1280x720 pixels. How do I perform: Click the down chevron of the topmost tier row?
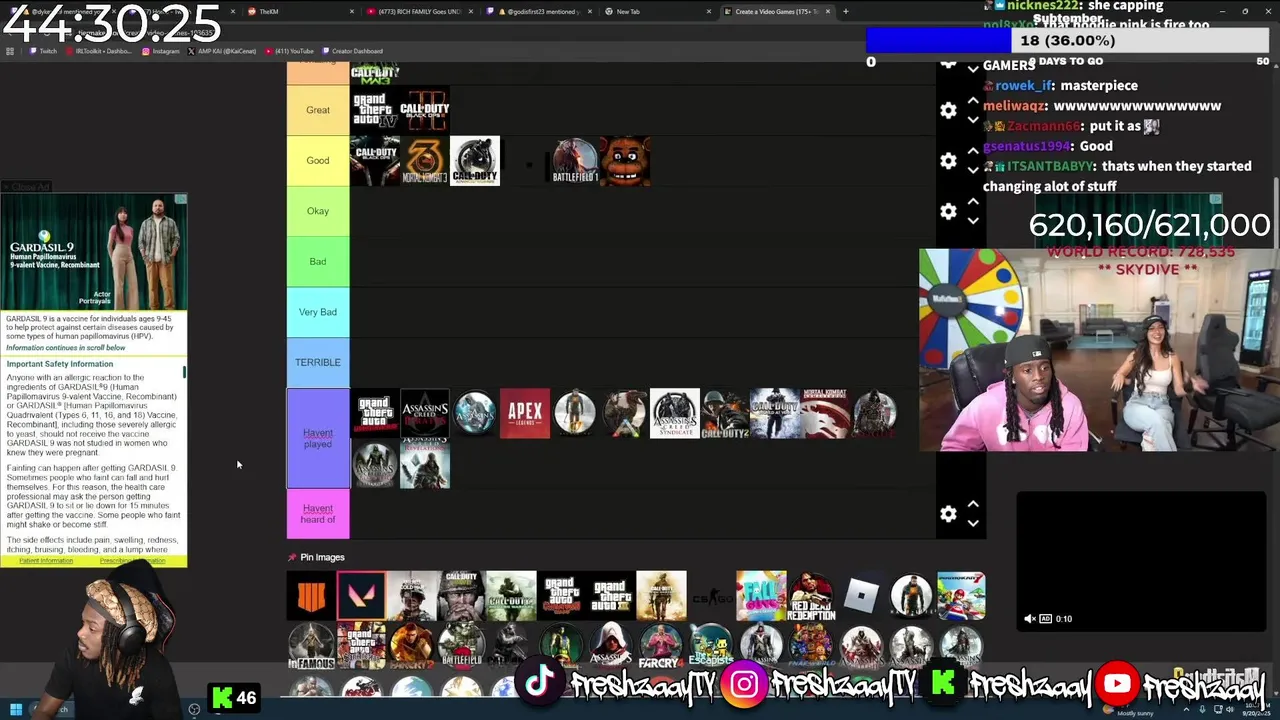(x=973, y=69)
